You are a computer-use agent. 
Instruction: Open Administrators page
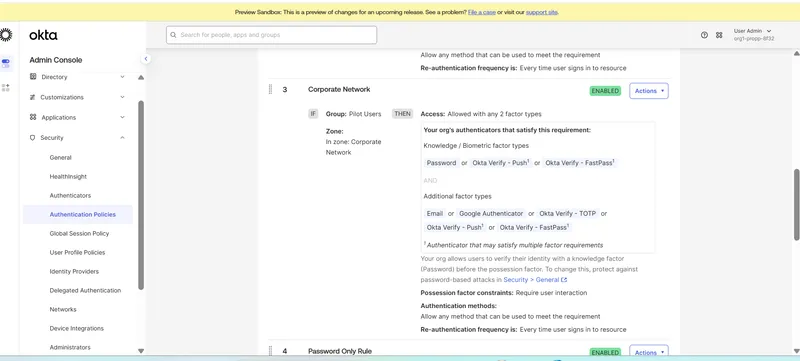click(x=70, y=347)
